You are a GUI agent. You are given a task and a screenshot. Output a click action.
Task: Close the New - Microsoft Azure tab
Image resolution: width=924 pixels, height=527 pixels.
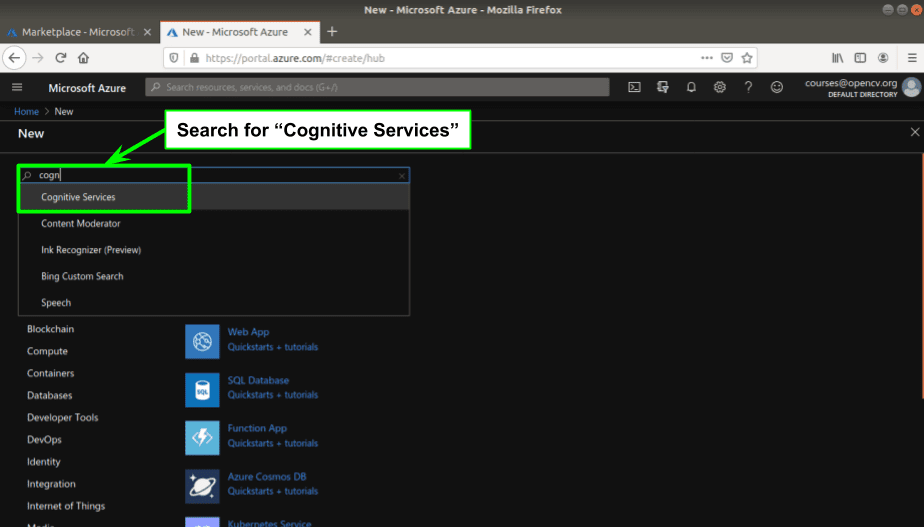tap(308, 32)
